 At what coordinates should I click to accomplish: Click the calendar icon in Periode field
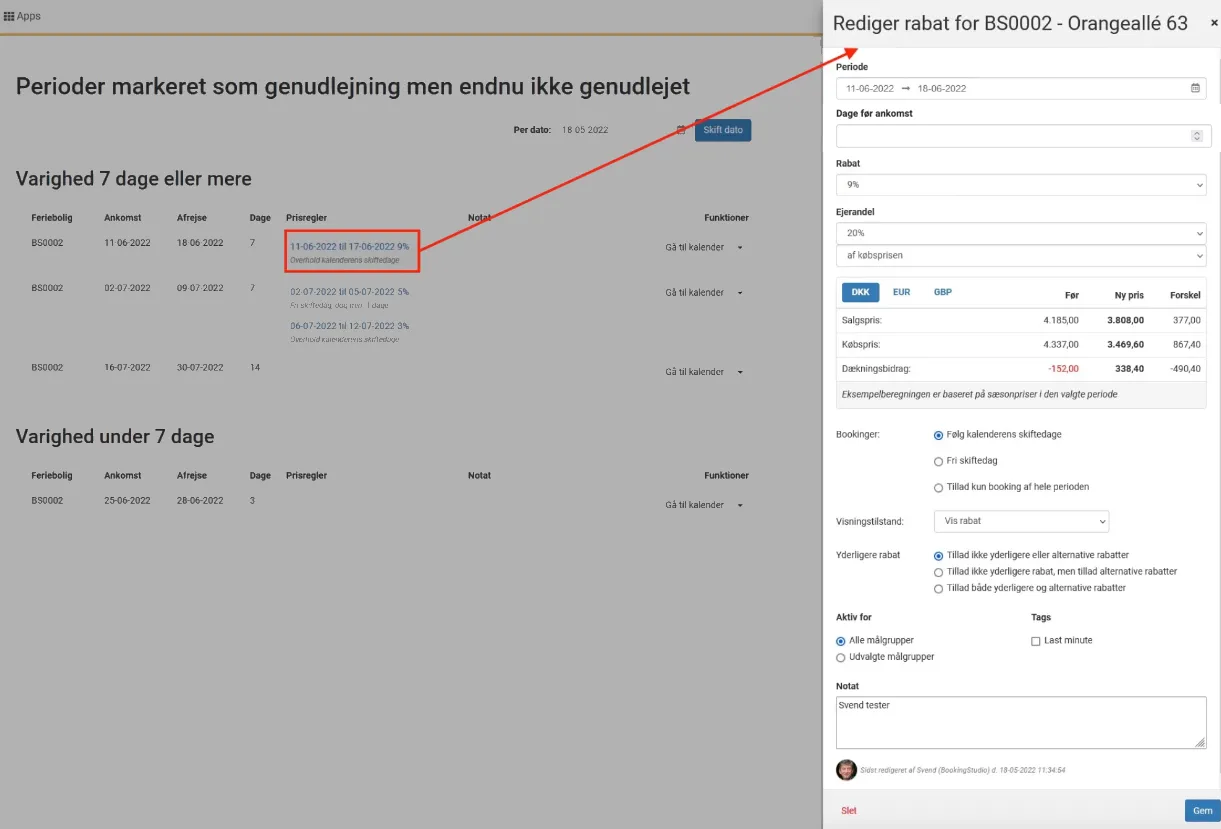click(x=1195, y=88)
